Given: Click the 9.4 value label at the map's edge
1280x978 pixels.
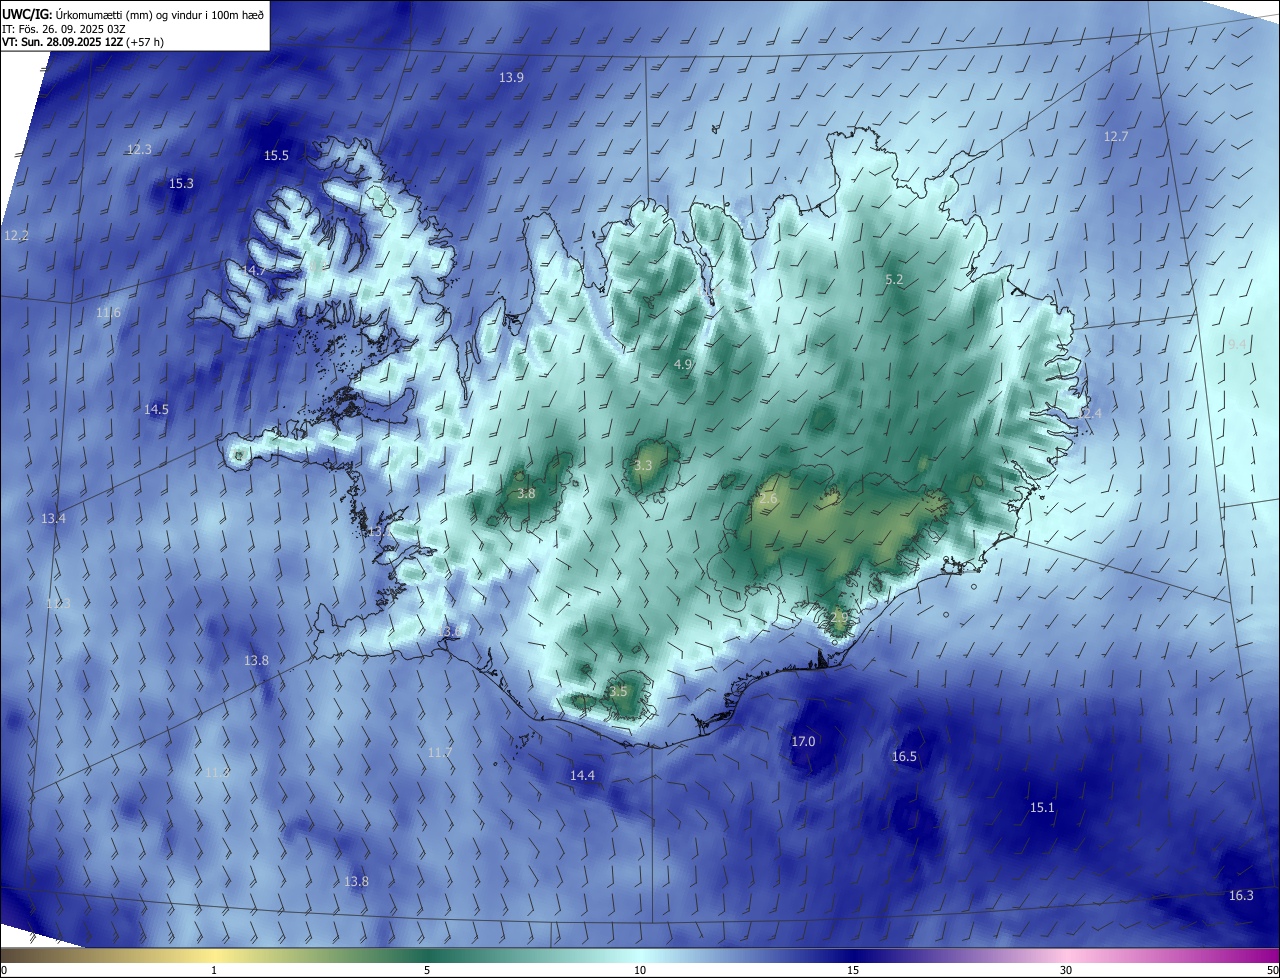Looking at the screenshot, I should pos(1237,344).
